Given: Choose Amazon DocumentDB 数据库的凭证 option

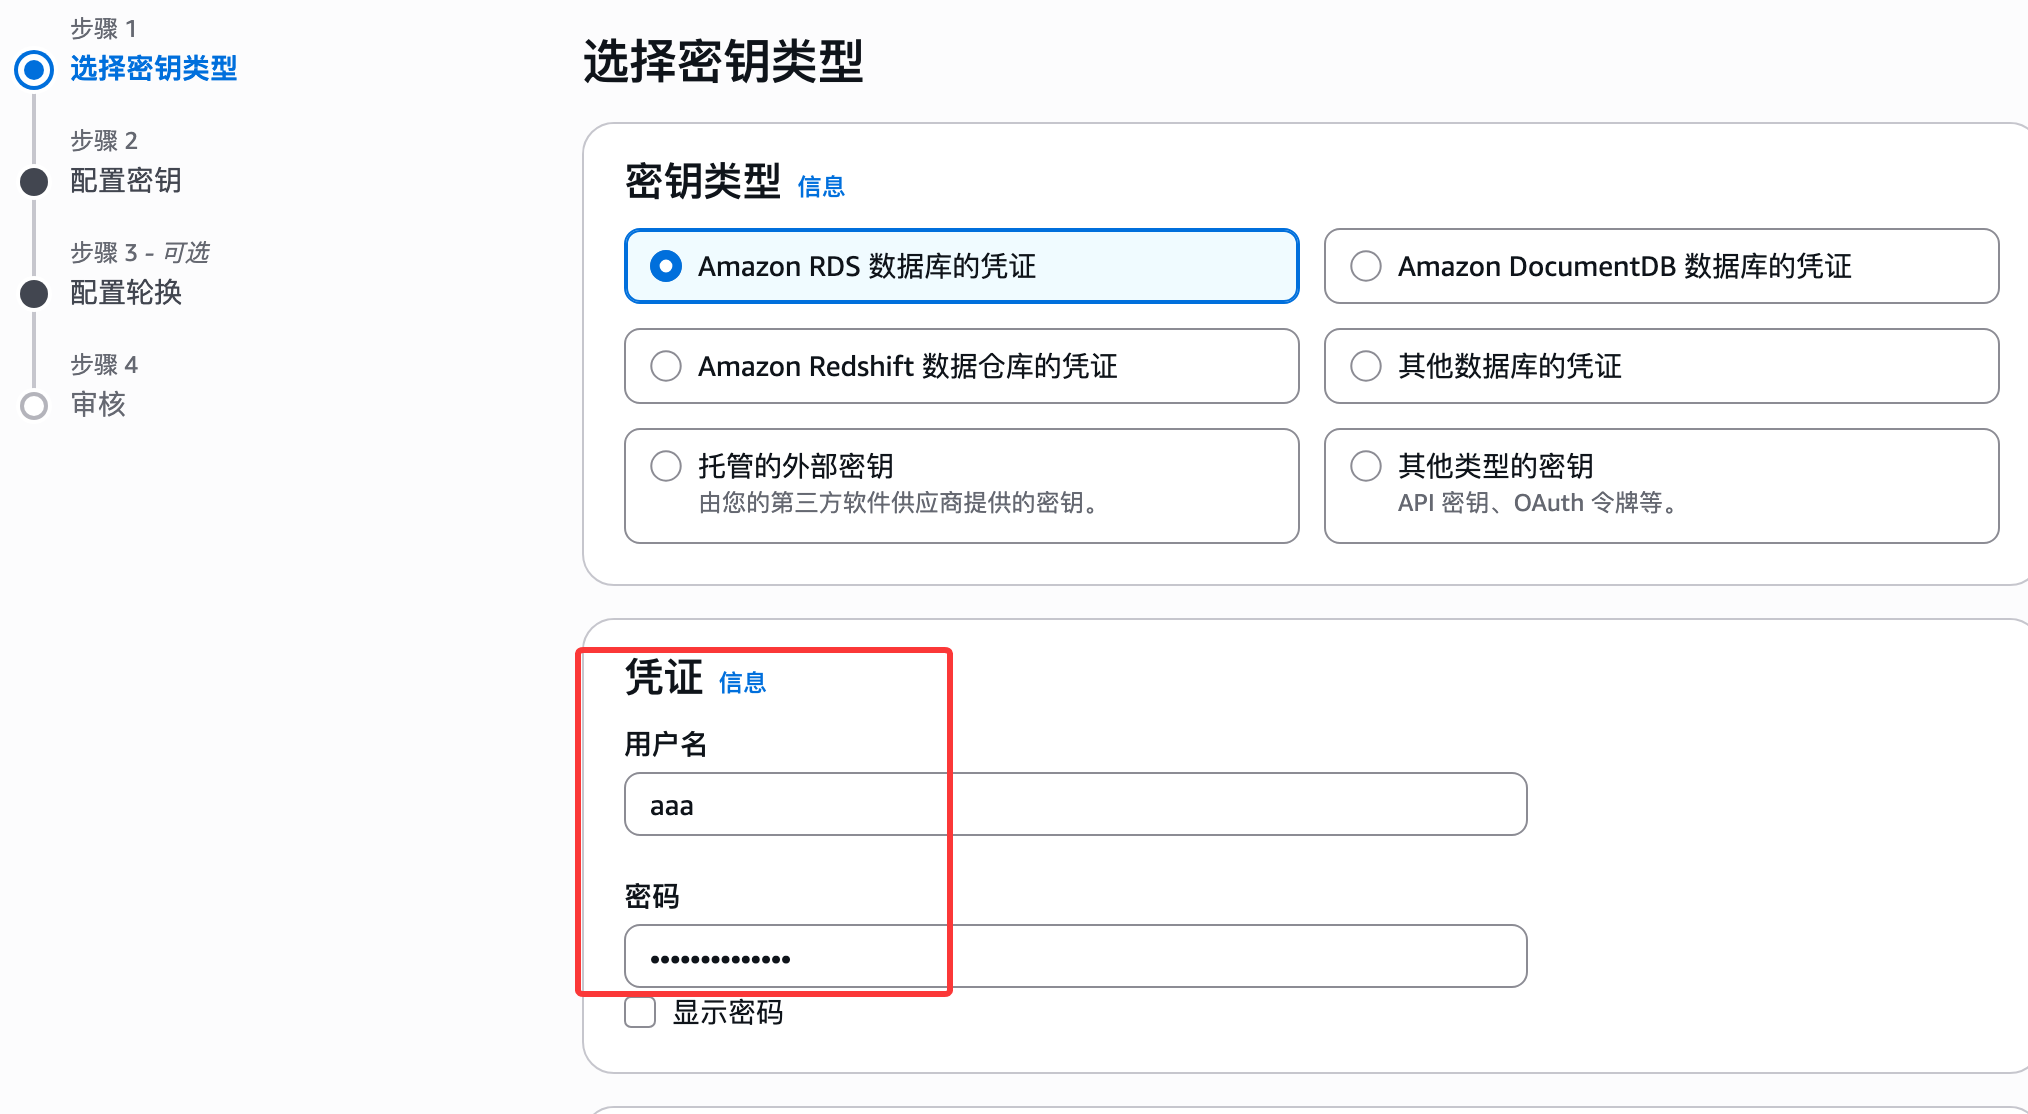Looking at the screenshot, I should point(1366,266).
